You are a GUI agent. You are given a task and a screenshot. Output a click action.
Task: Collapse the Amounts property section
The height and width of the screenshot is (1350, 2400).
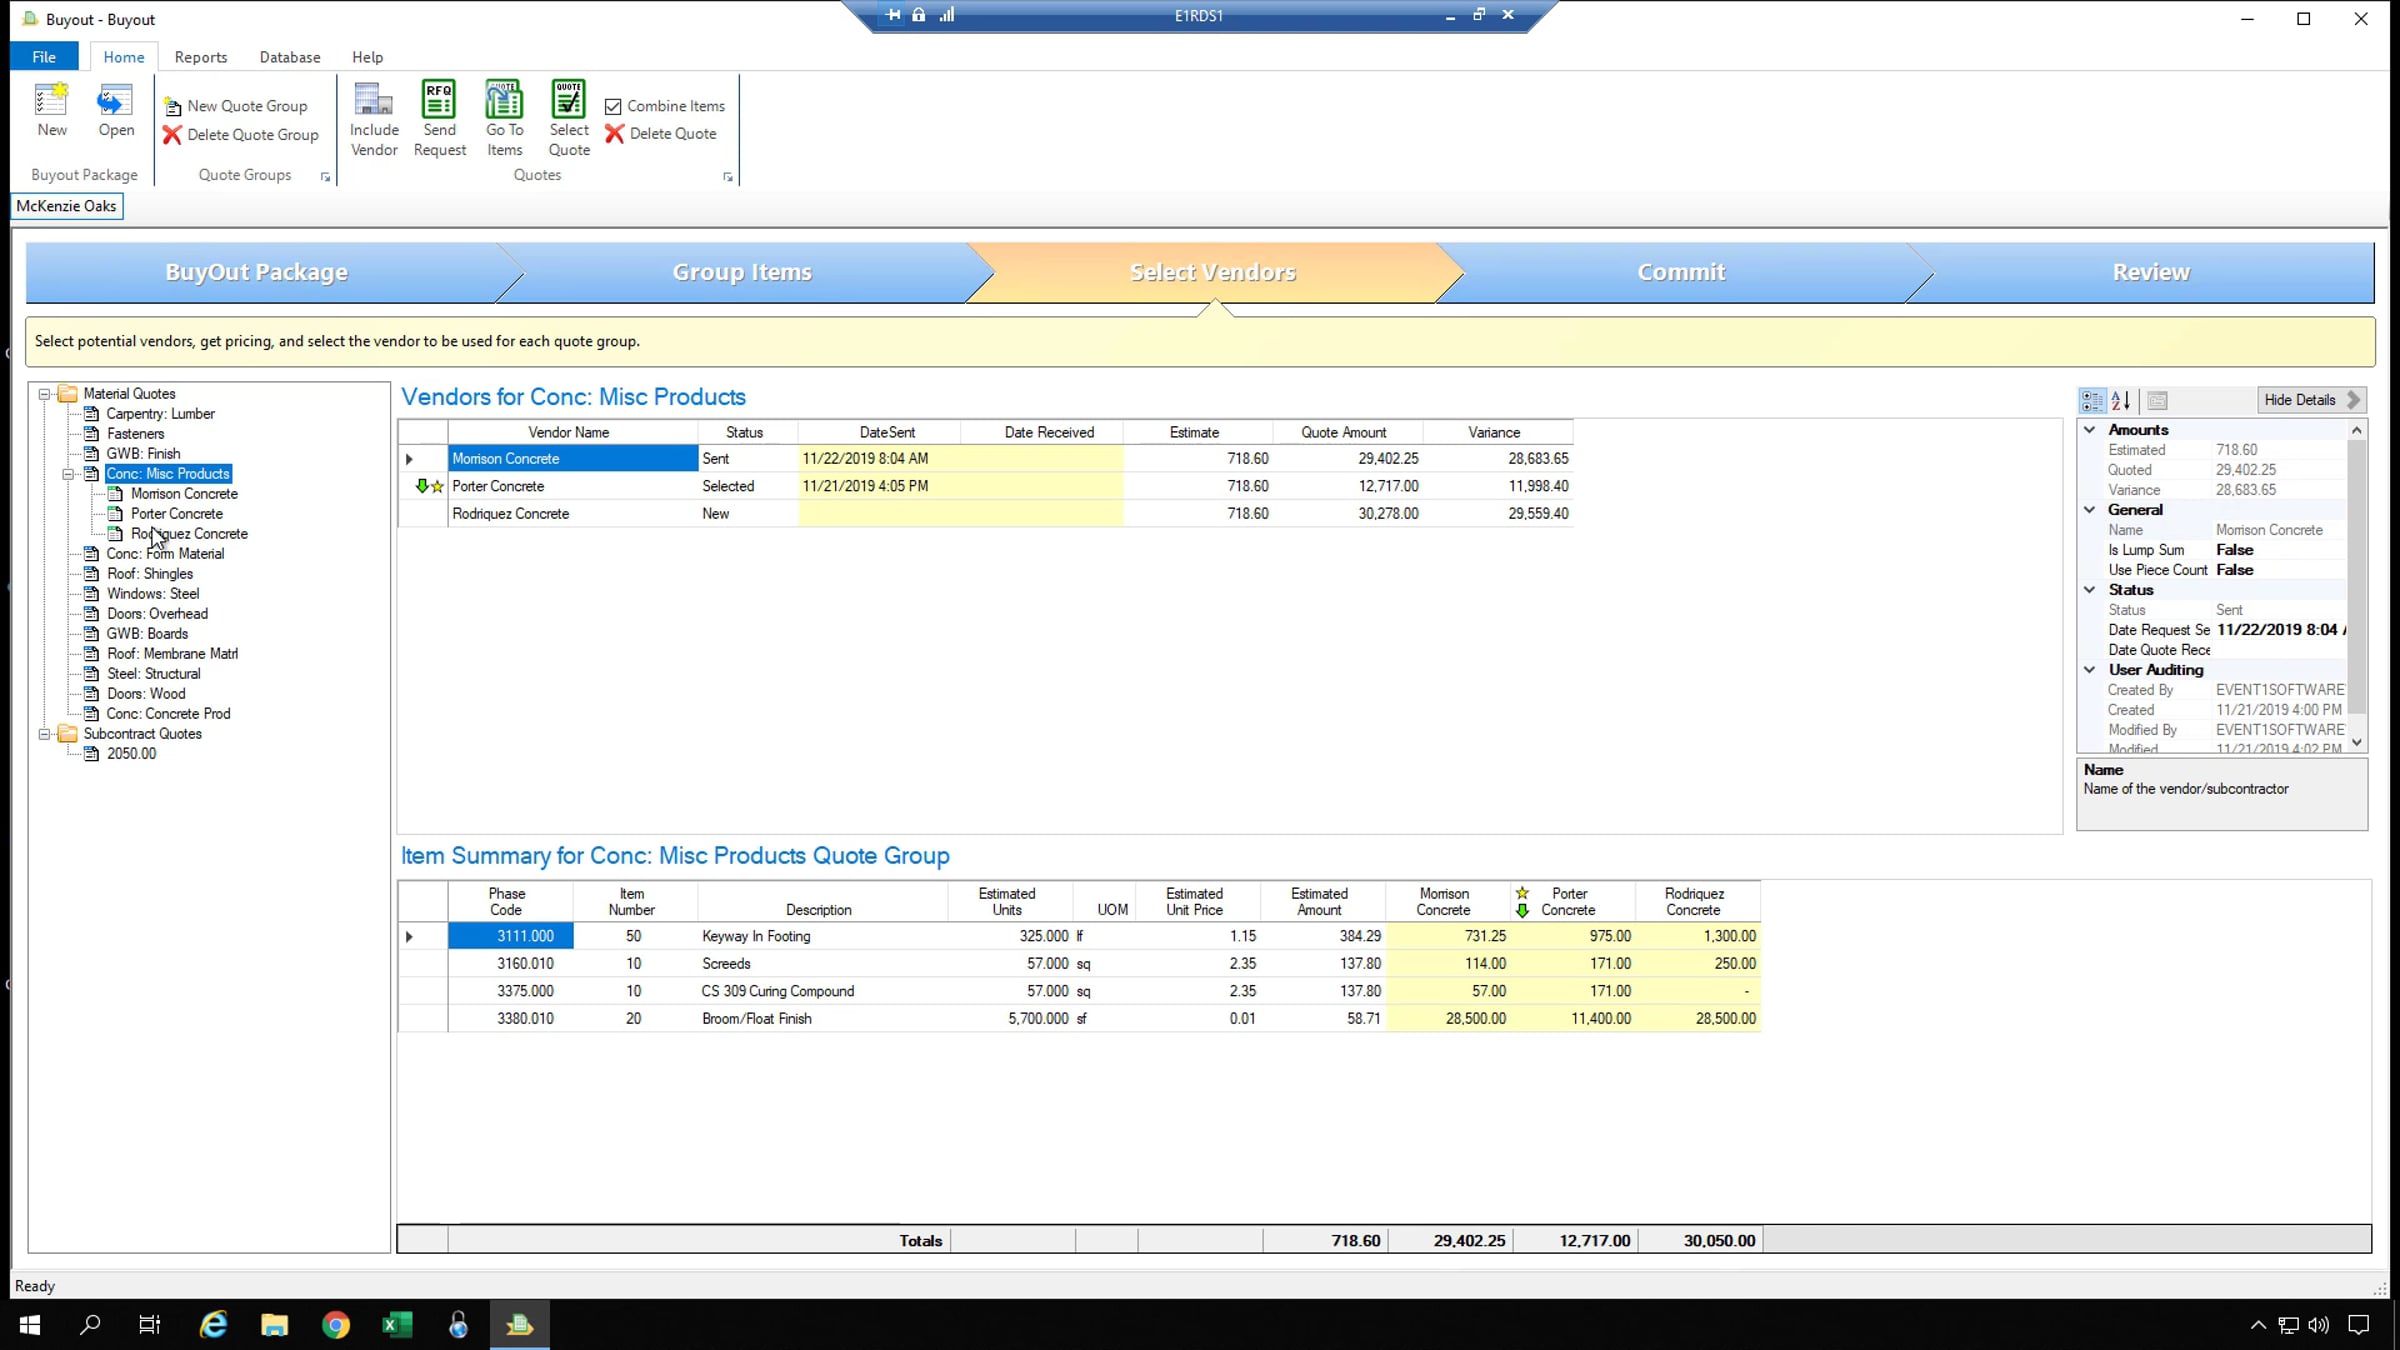point(2090,430)
